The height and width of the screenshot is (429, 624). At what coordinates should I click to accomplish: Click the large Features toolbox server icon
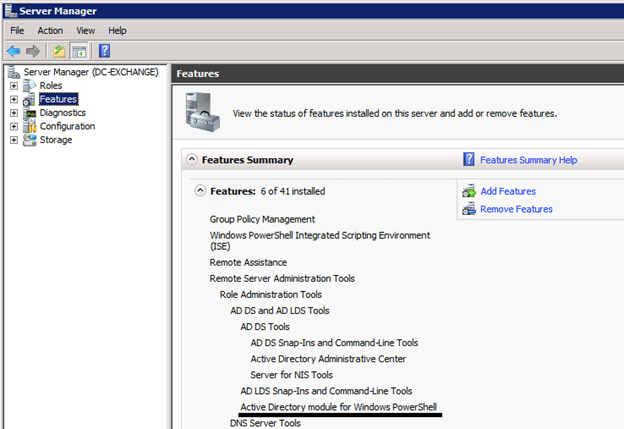pos(202,112)
